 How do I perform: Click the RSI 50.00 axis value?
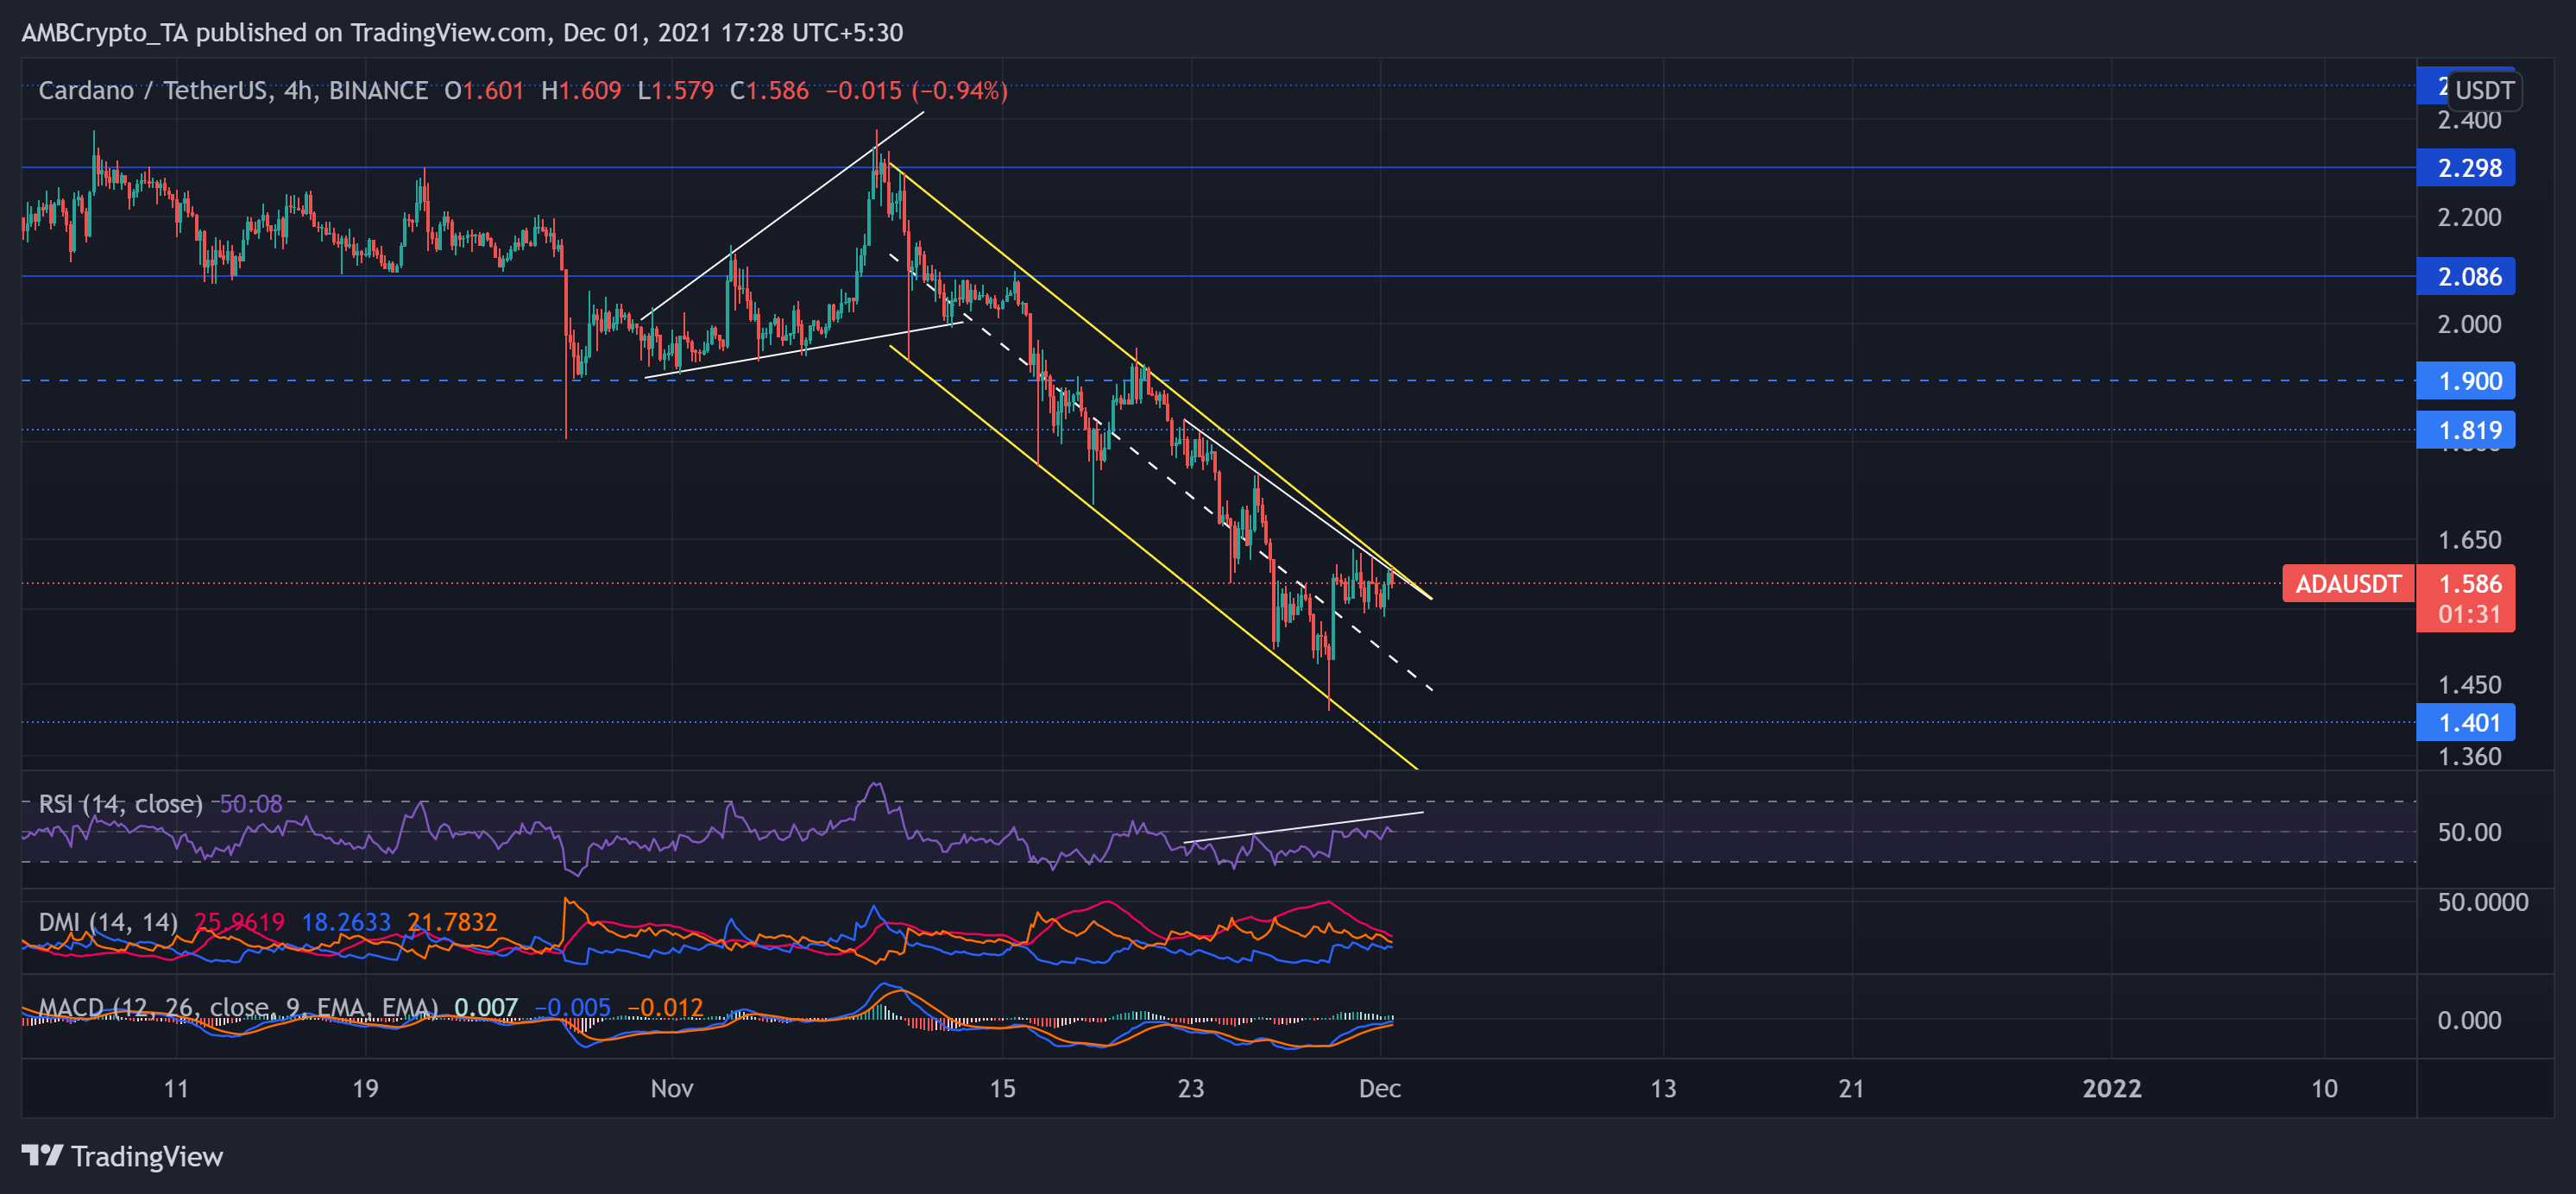point(2469,833)
